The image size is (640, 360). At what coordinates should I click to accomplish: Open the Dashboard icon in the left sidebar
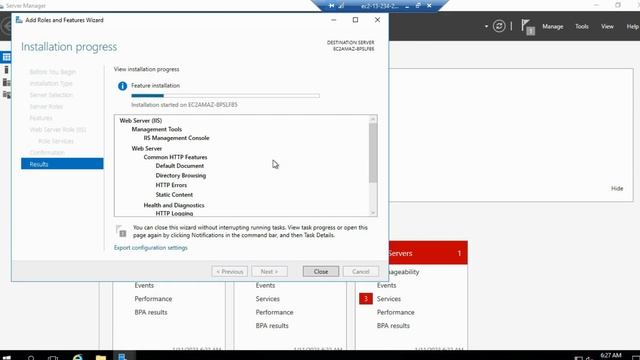pos(6,57)
